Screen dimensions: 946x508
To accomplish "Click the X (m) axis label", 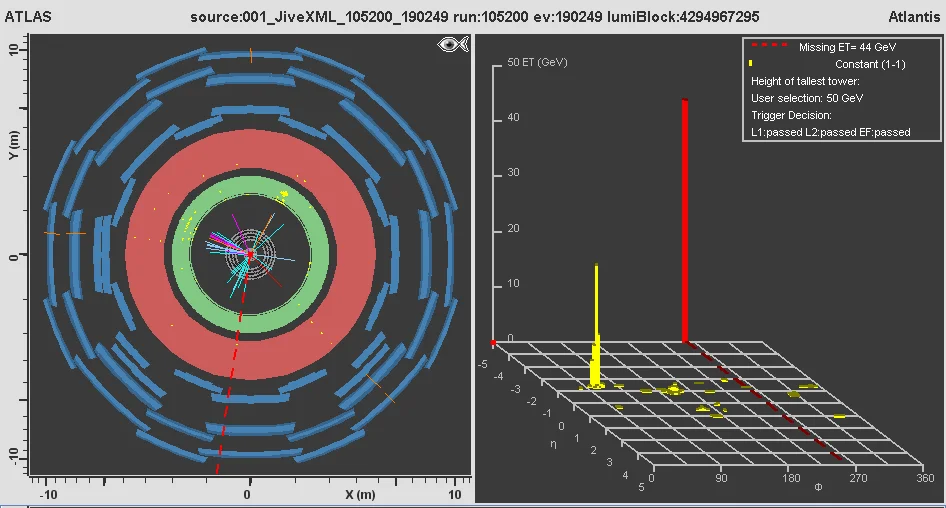I will tap(359, 495).
